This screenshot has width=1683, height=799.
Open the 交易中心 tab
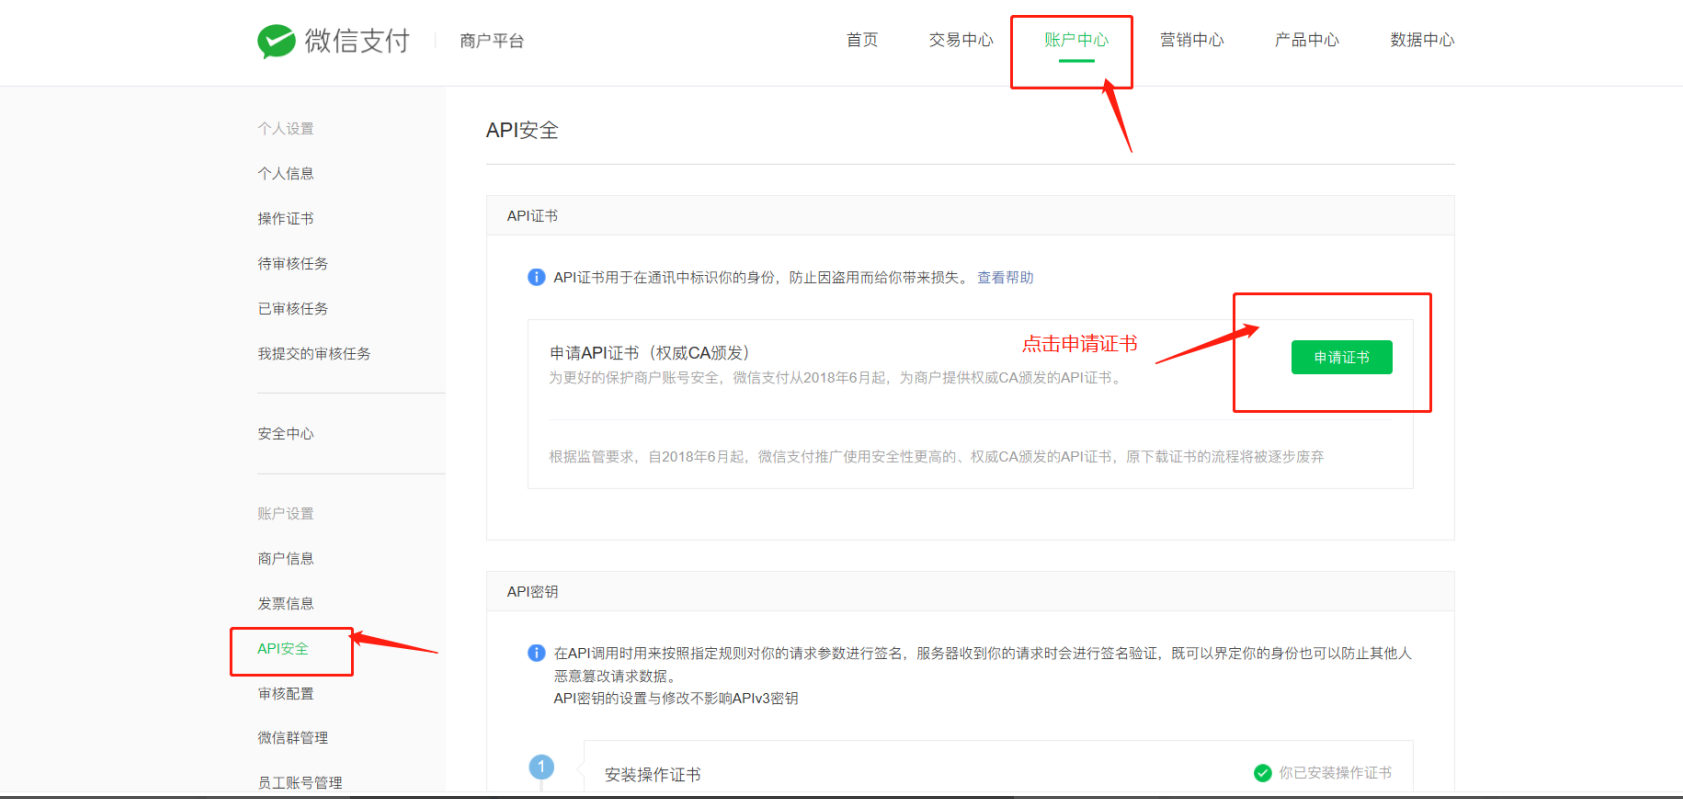961,40
